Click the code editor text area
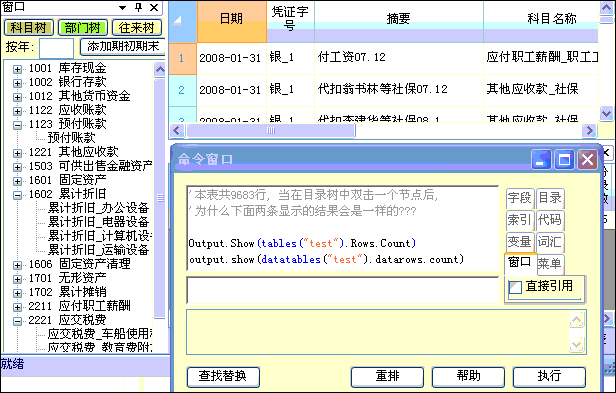This screenshot has height=393, width=616. click(343, 228)
